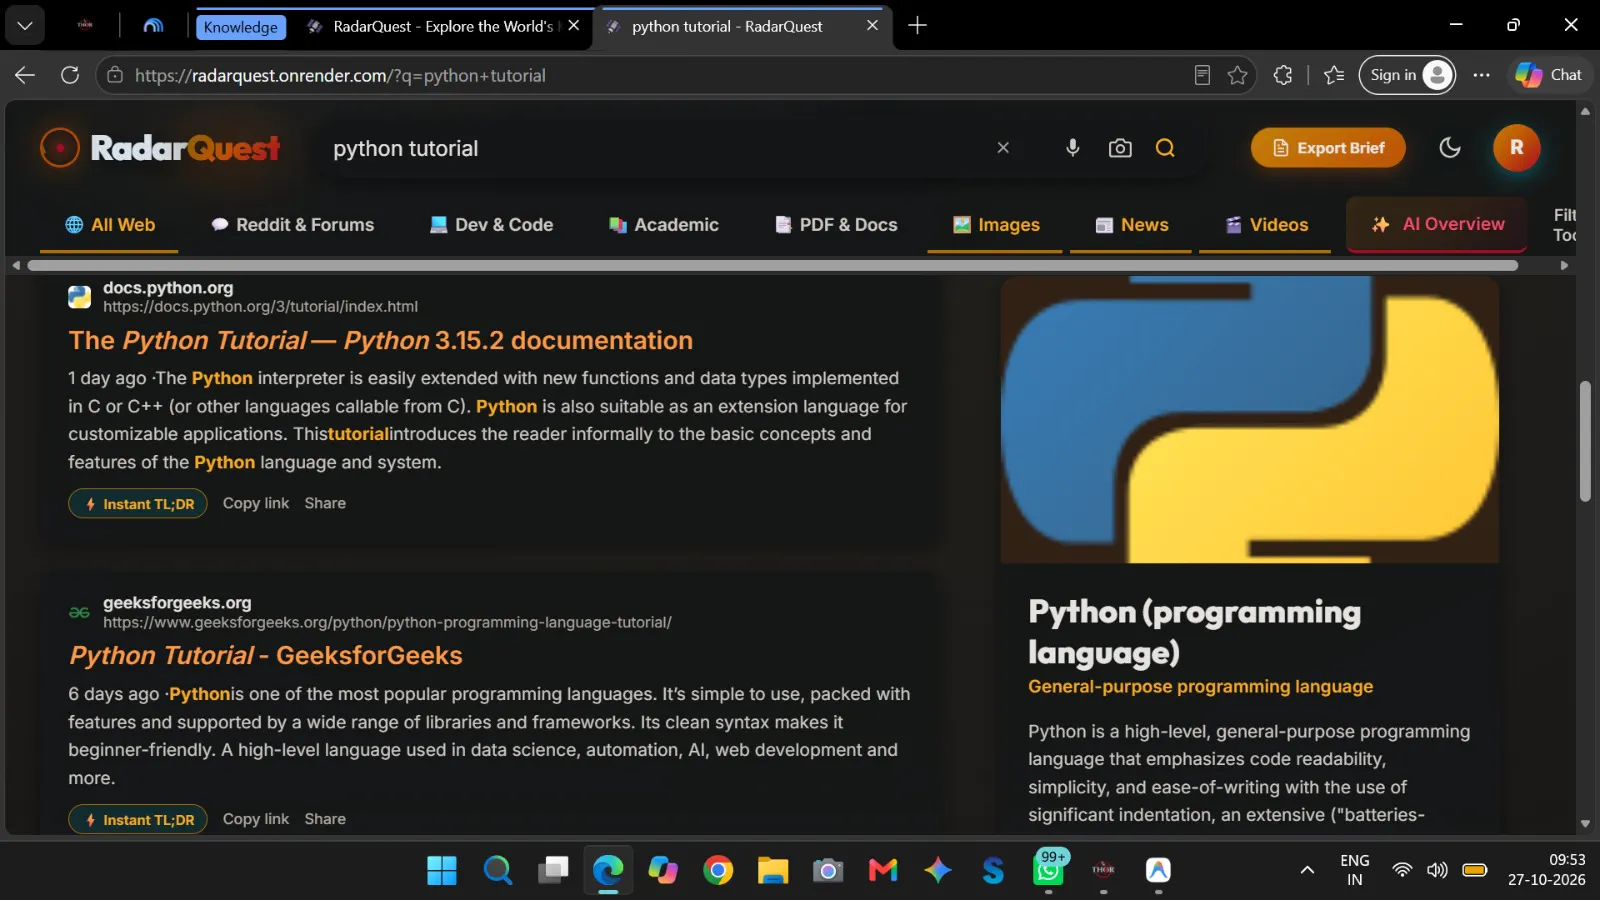Open the R profile avatar
Screen dimensions: 1600x900
[1516, 148]
